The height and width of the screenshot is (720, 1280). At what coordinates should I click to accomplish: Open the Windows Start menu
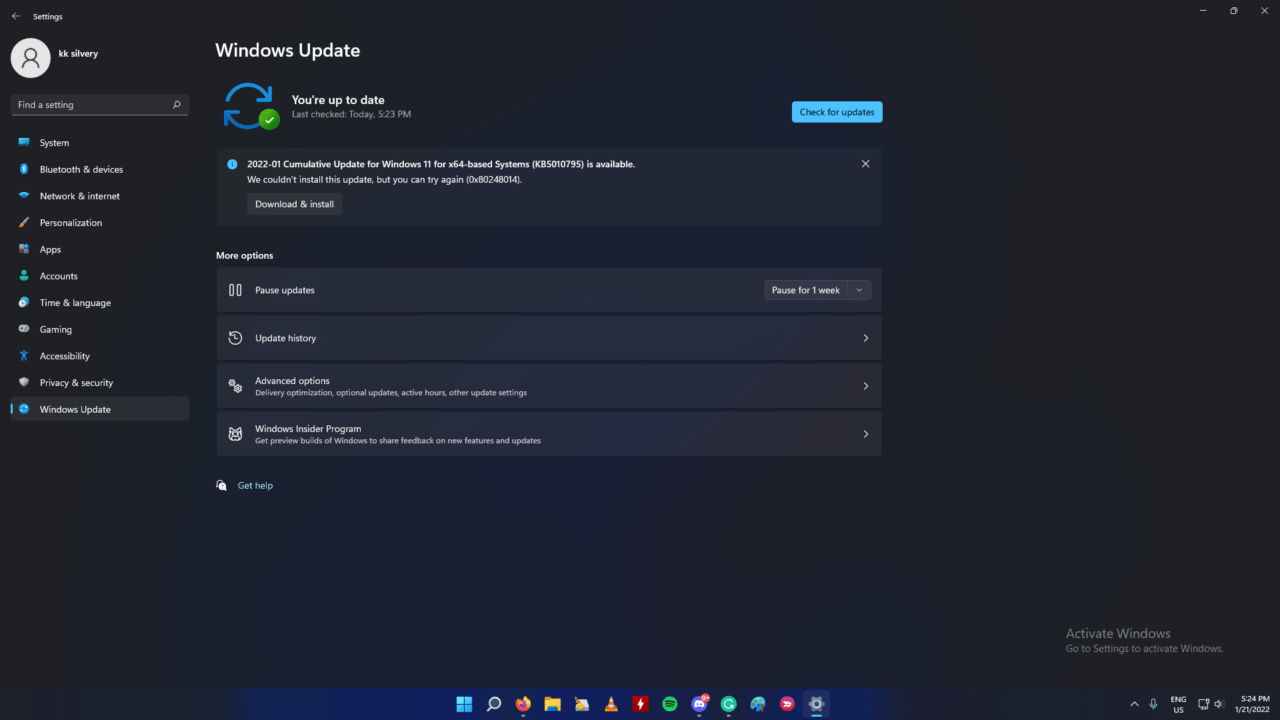pos(464,704)
